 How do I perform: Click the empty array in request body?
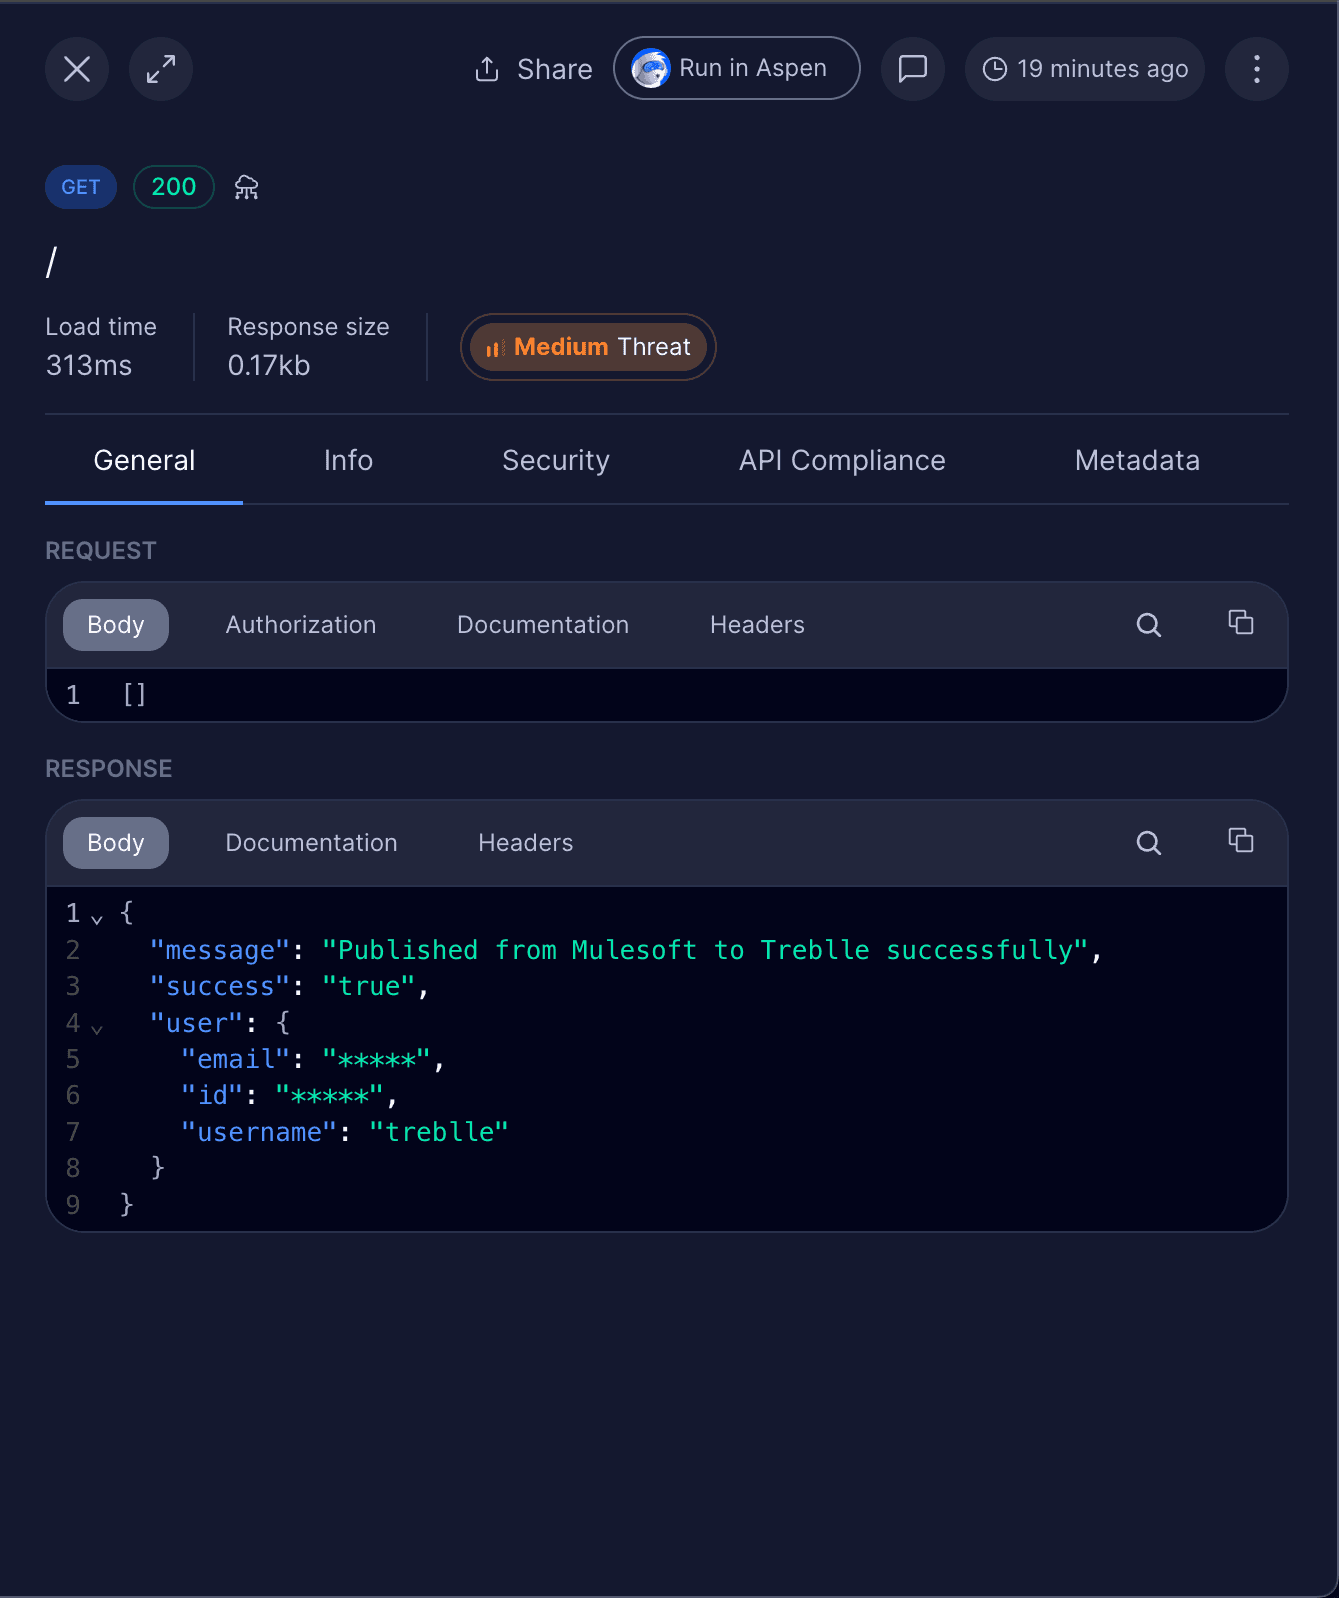pyautogui.click(x=135, y=694)
